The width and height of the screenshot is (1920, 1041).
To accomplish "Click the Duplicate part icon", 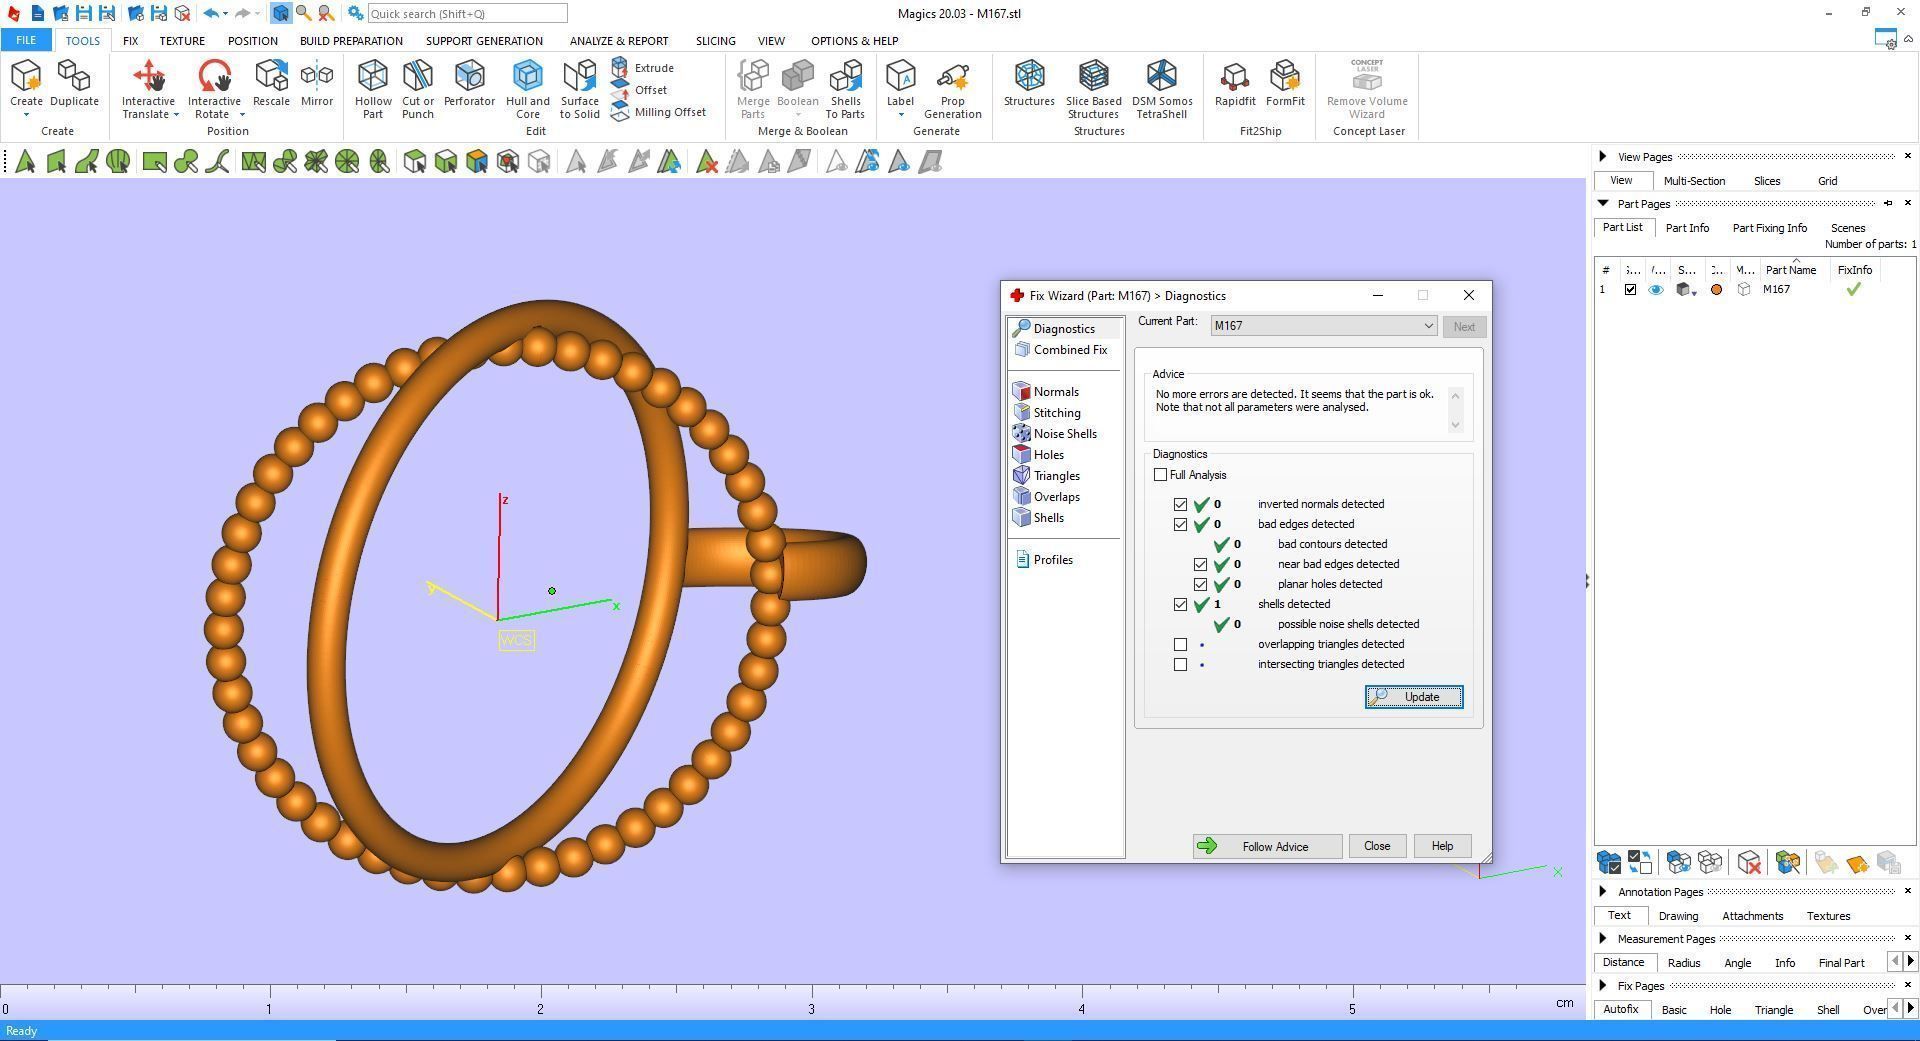I will pos(74,84).
